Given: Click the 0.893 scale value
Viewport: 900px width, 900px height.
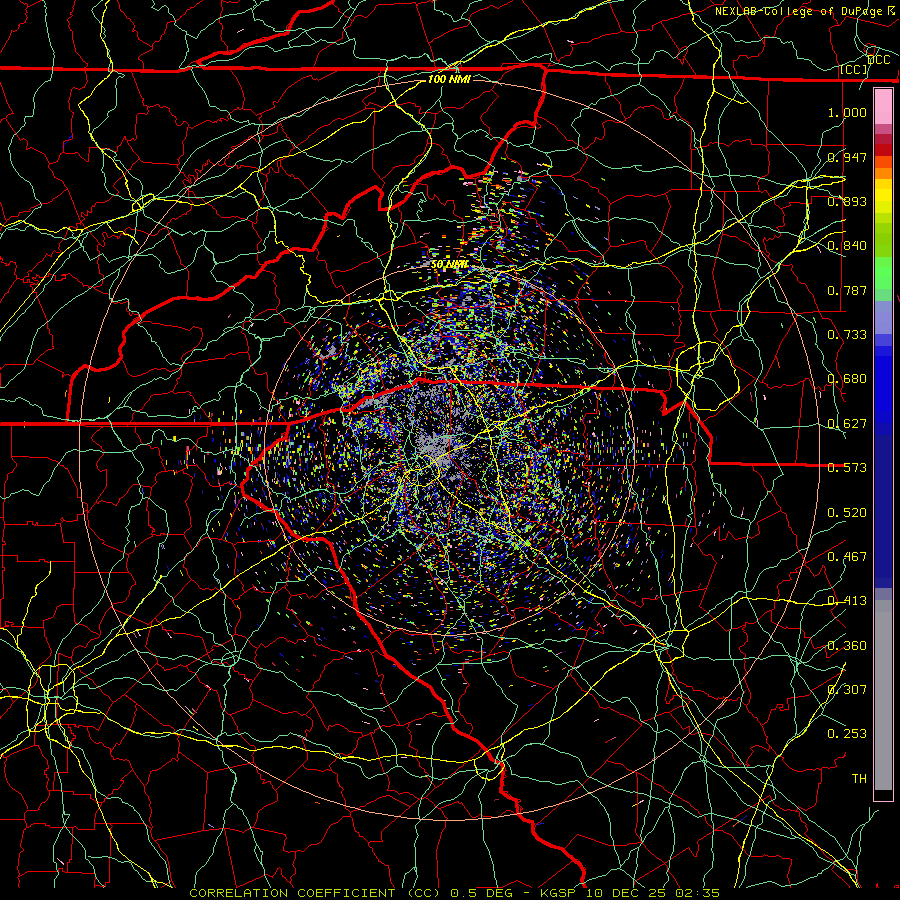Looking at the screenshot, I should [847, 201].
